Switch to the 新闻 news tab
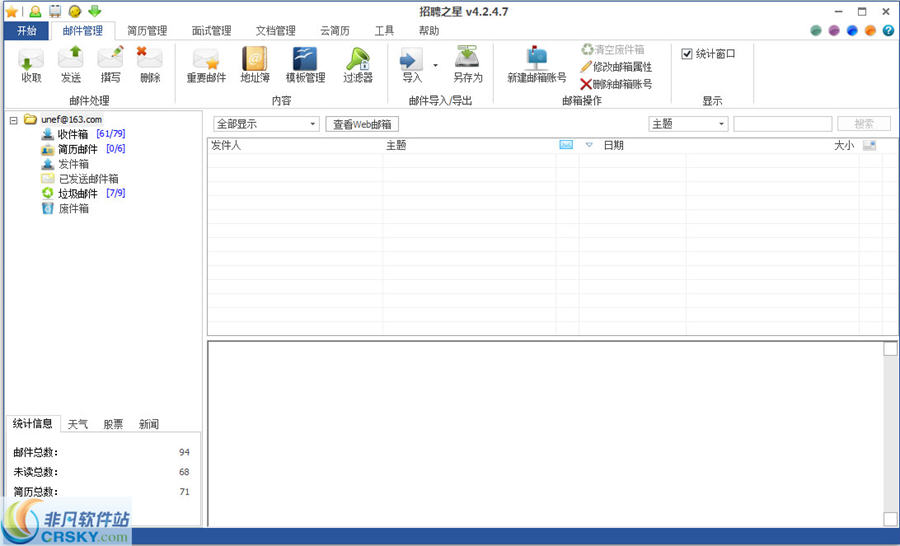This screenshot has width=900, height=546. 149,424
